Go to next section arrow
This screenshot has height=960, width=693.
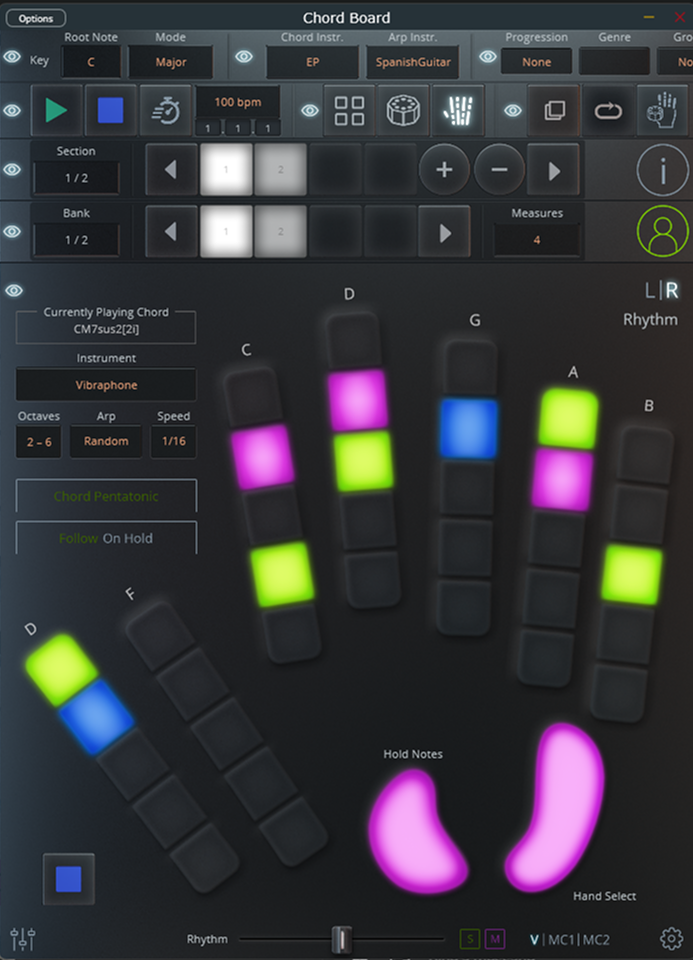pyautogui.click(x=553, y=170)
